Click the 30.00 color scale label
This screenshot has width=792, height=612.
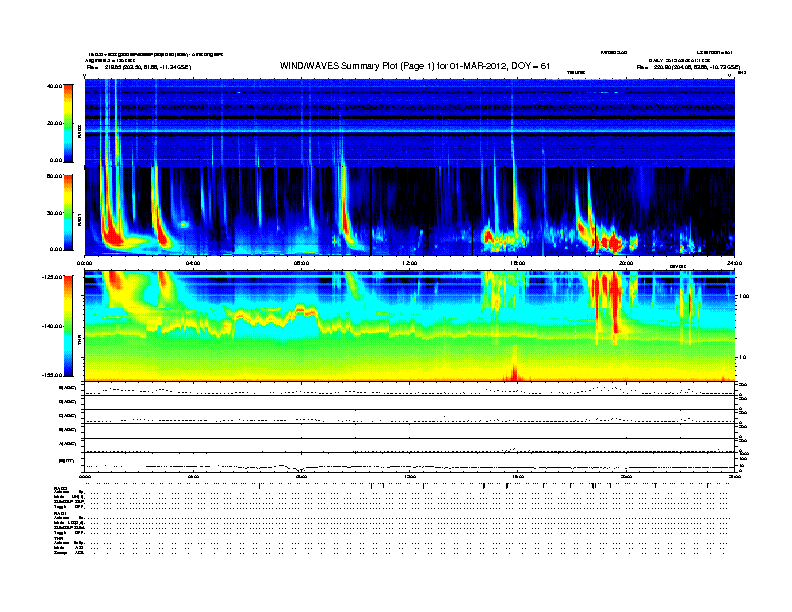tap(54, 213)
